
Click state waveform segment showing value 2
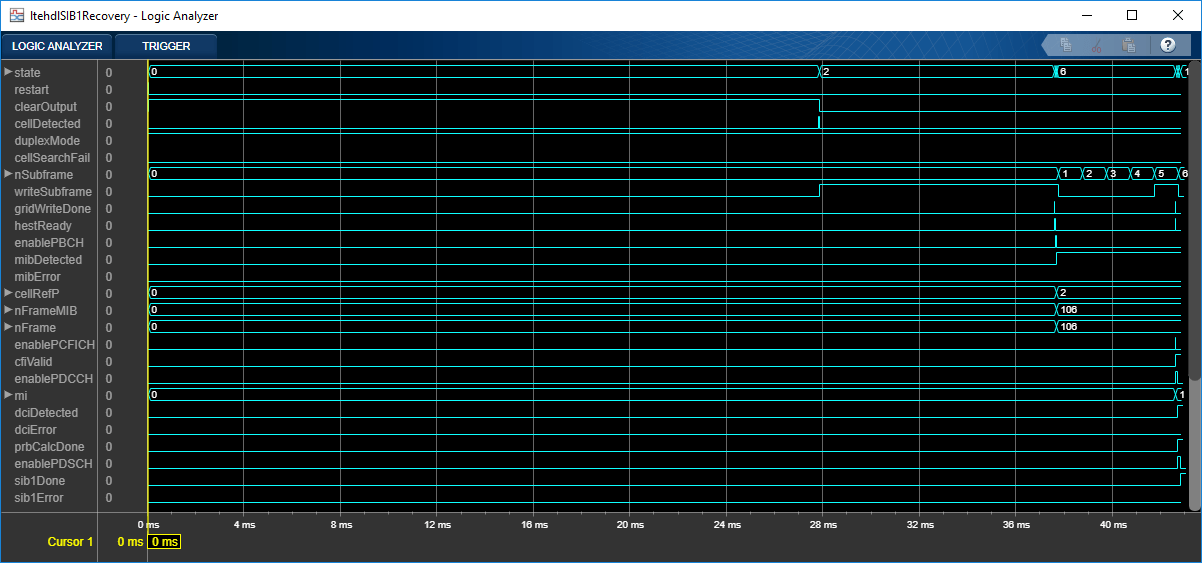coord(937,72)
